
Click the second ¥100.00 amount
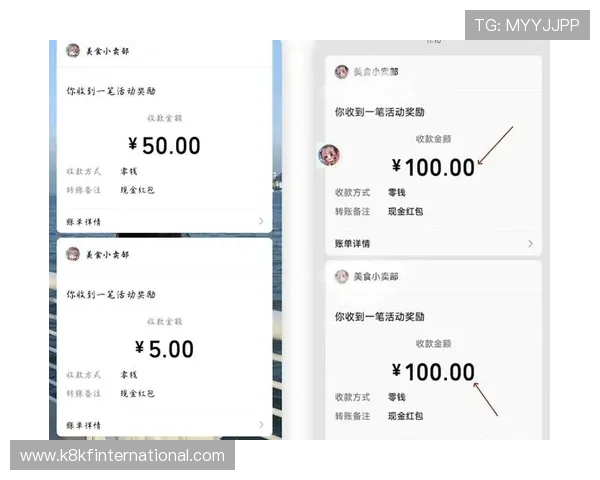pos(433,372)
